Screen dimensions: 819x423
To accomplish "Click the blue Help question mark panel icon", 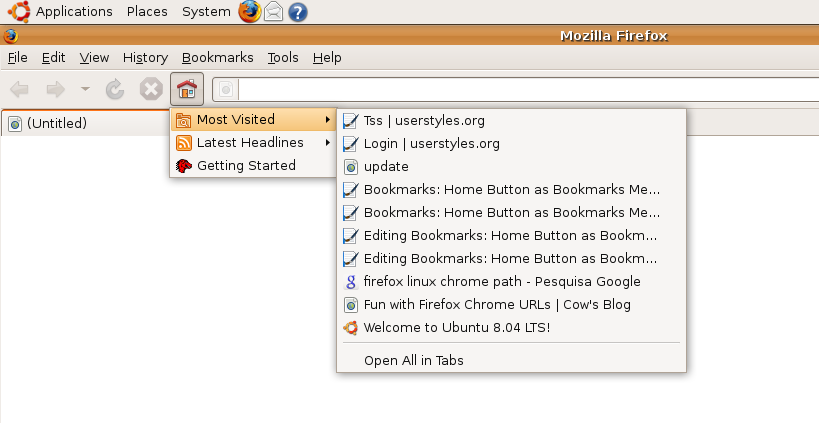I will point(298,12).
